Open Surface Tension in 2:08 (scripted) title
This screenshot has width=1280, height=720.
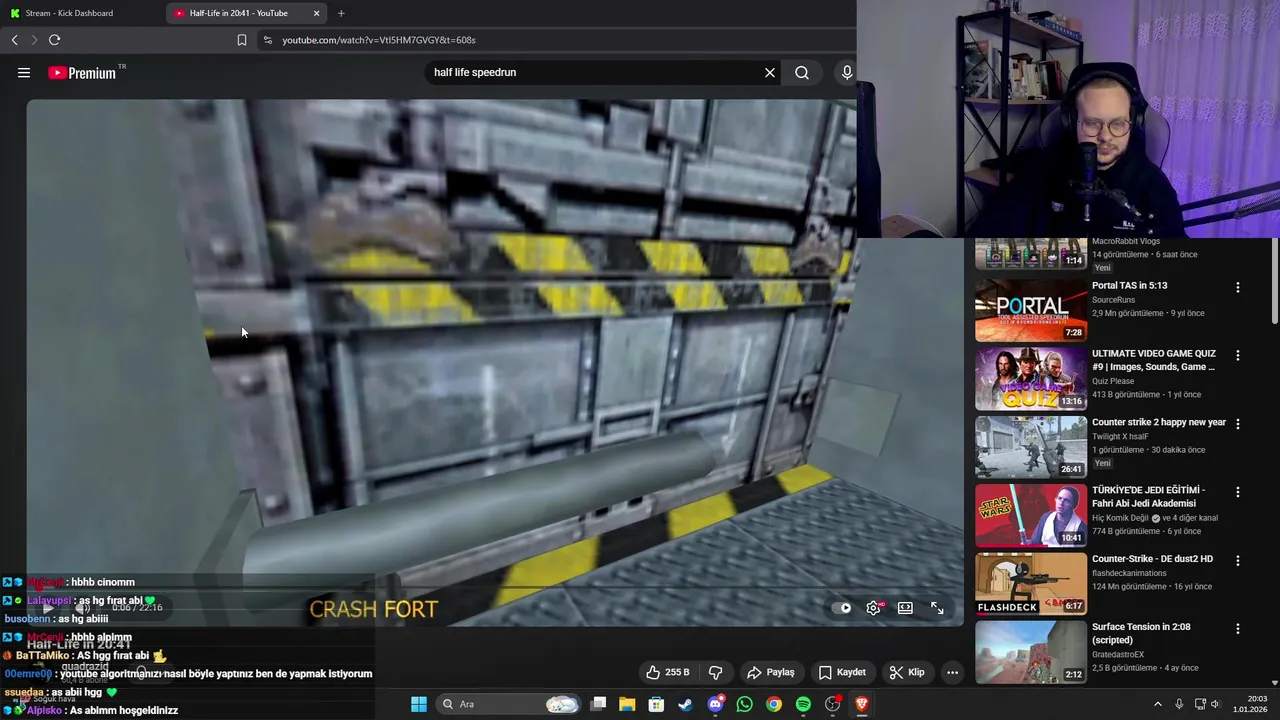[1141, 633]
